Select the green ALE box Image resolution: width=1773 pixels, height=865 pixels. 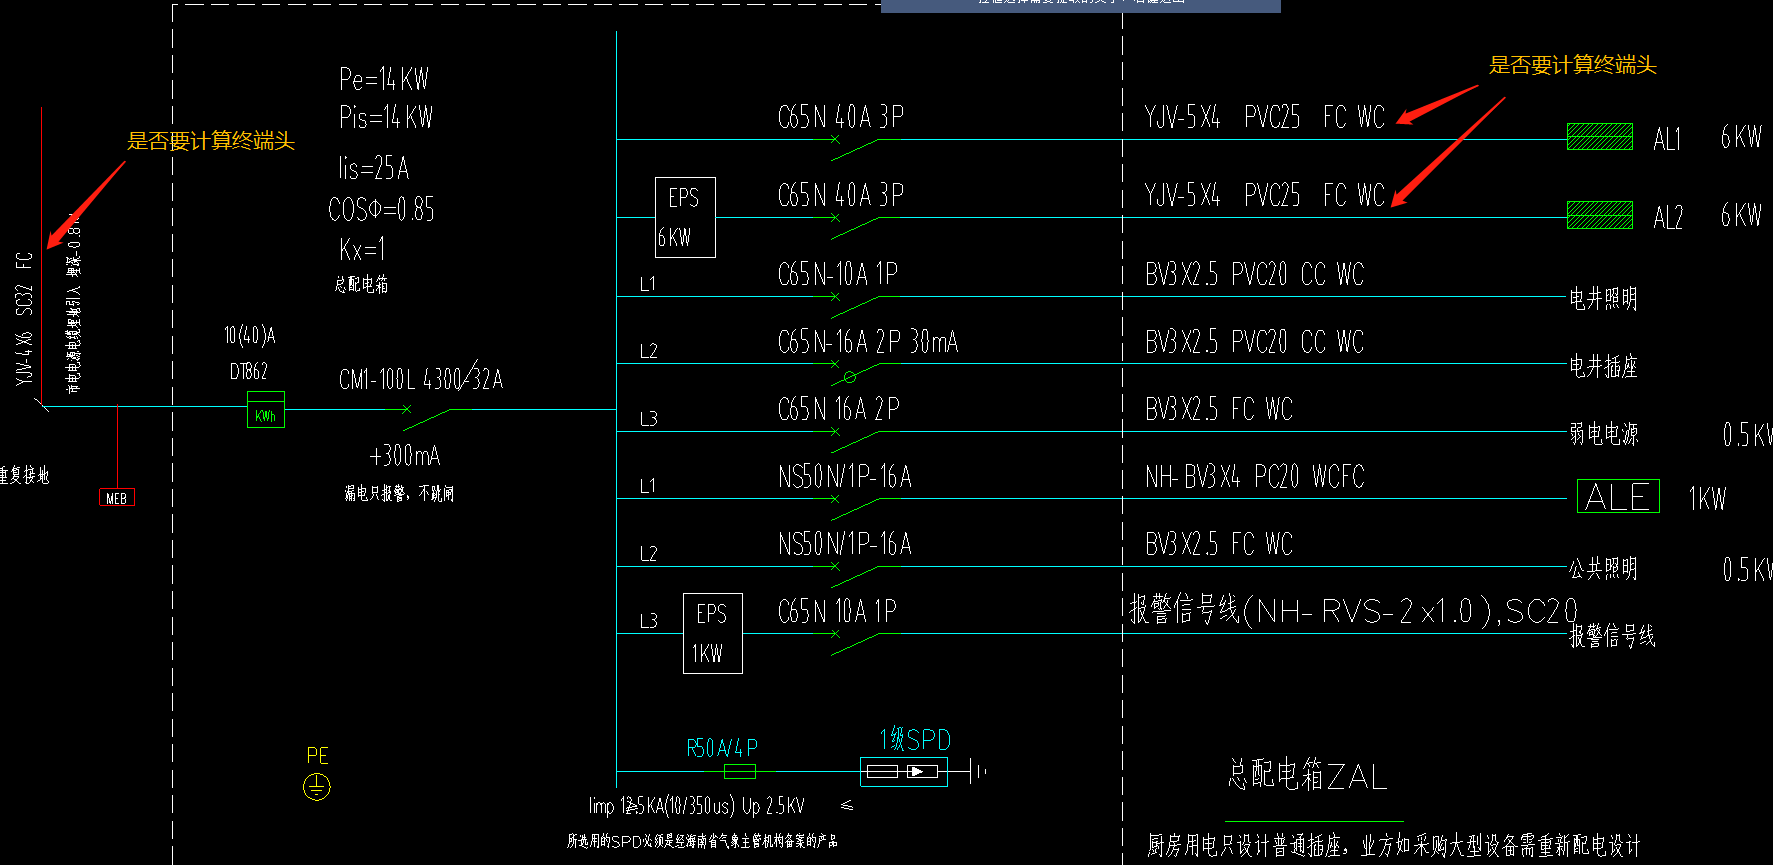pyautogui.click(x=1618, y=496)
